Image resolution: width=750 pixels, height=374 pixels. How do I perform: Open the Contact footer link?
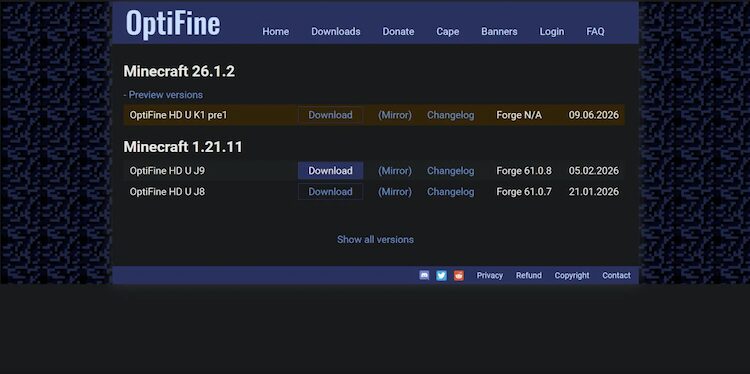click(617, 275)
